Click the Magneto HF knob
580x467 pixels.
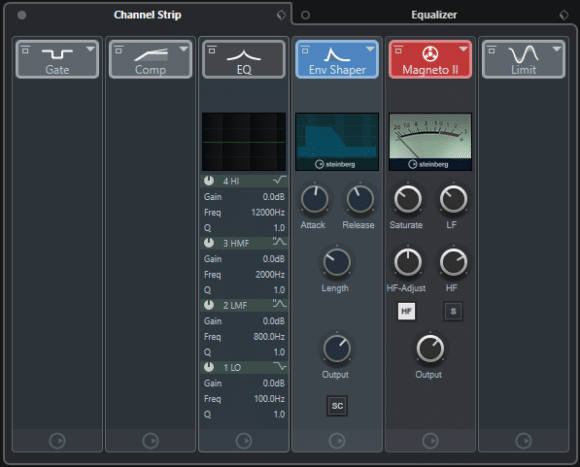click(x=453, y=262)
